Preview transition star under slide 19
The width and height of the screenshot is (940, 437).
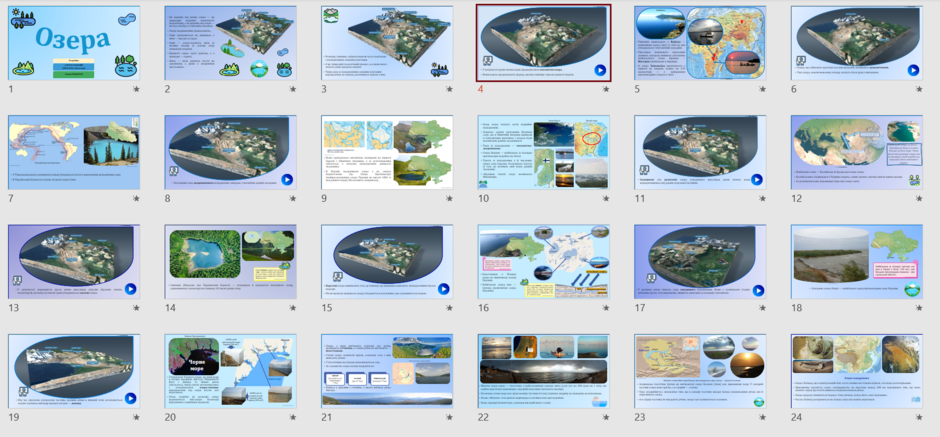pyautogui.click(x=136, y=417)
